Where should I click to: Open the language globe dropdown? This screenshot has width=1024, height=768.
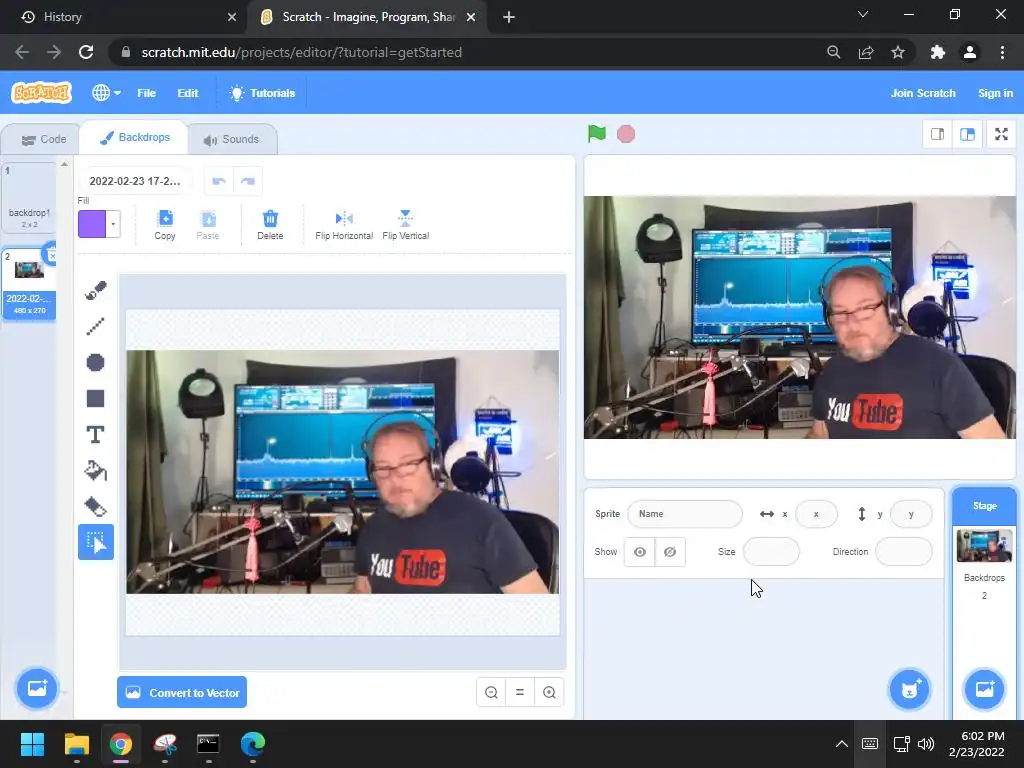[106, 93]
